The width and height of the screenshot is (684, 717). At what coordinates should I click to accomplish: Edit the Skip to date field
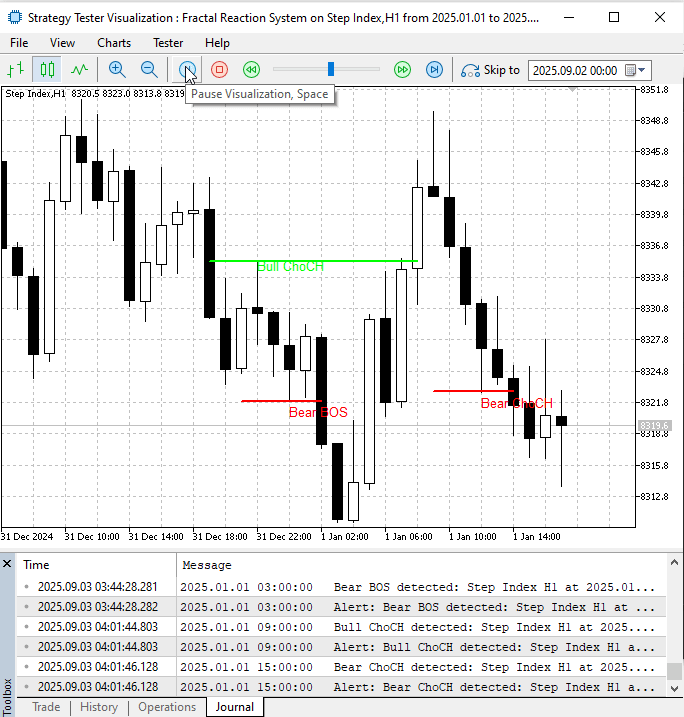click(577, 70)
